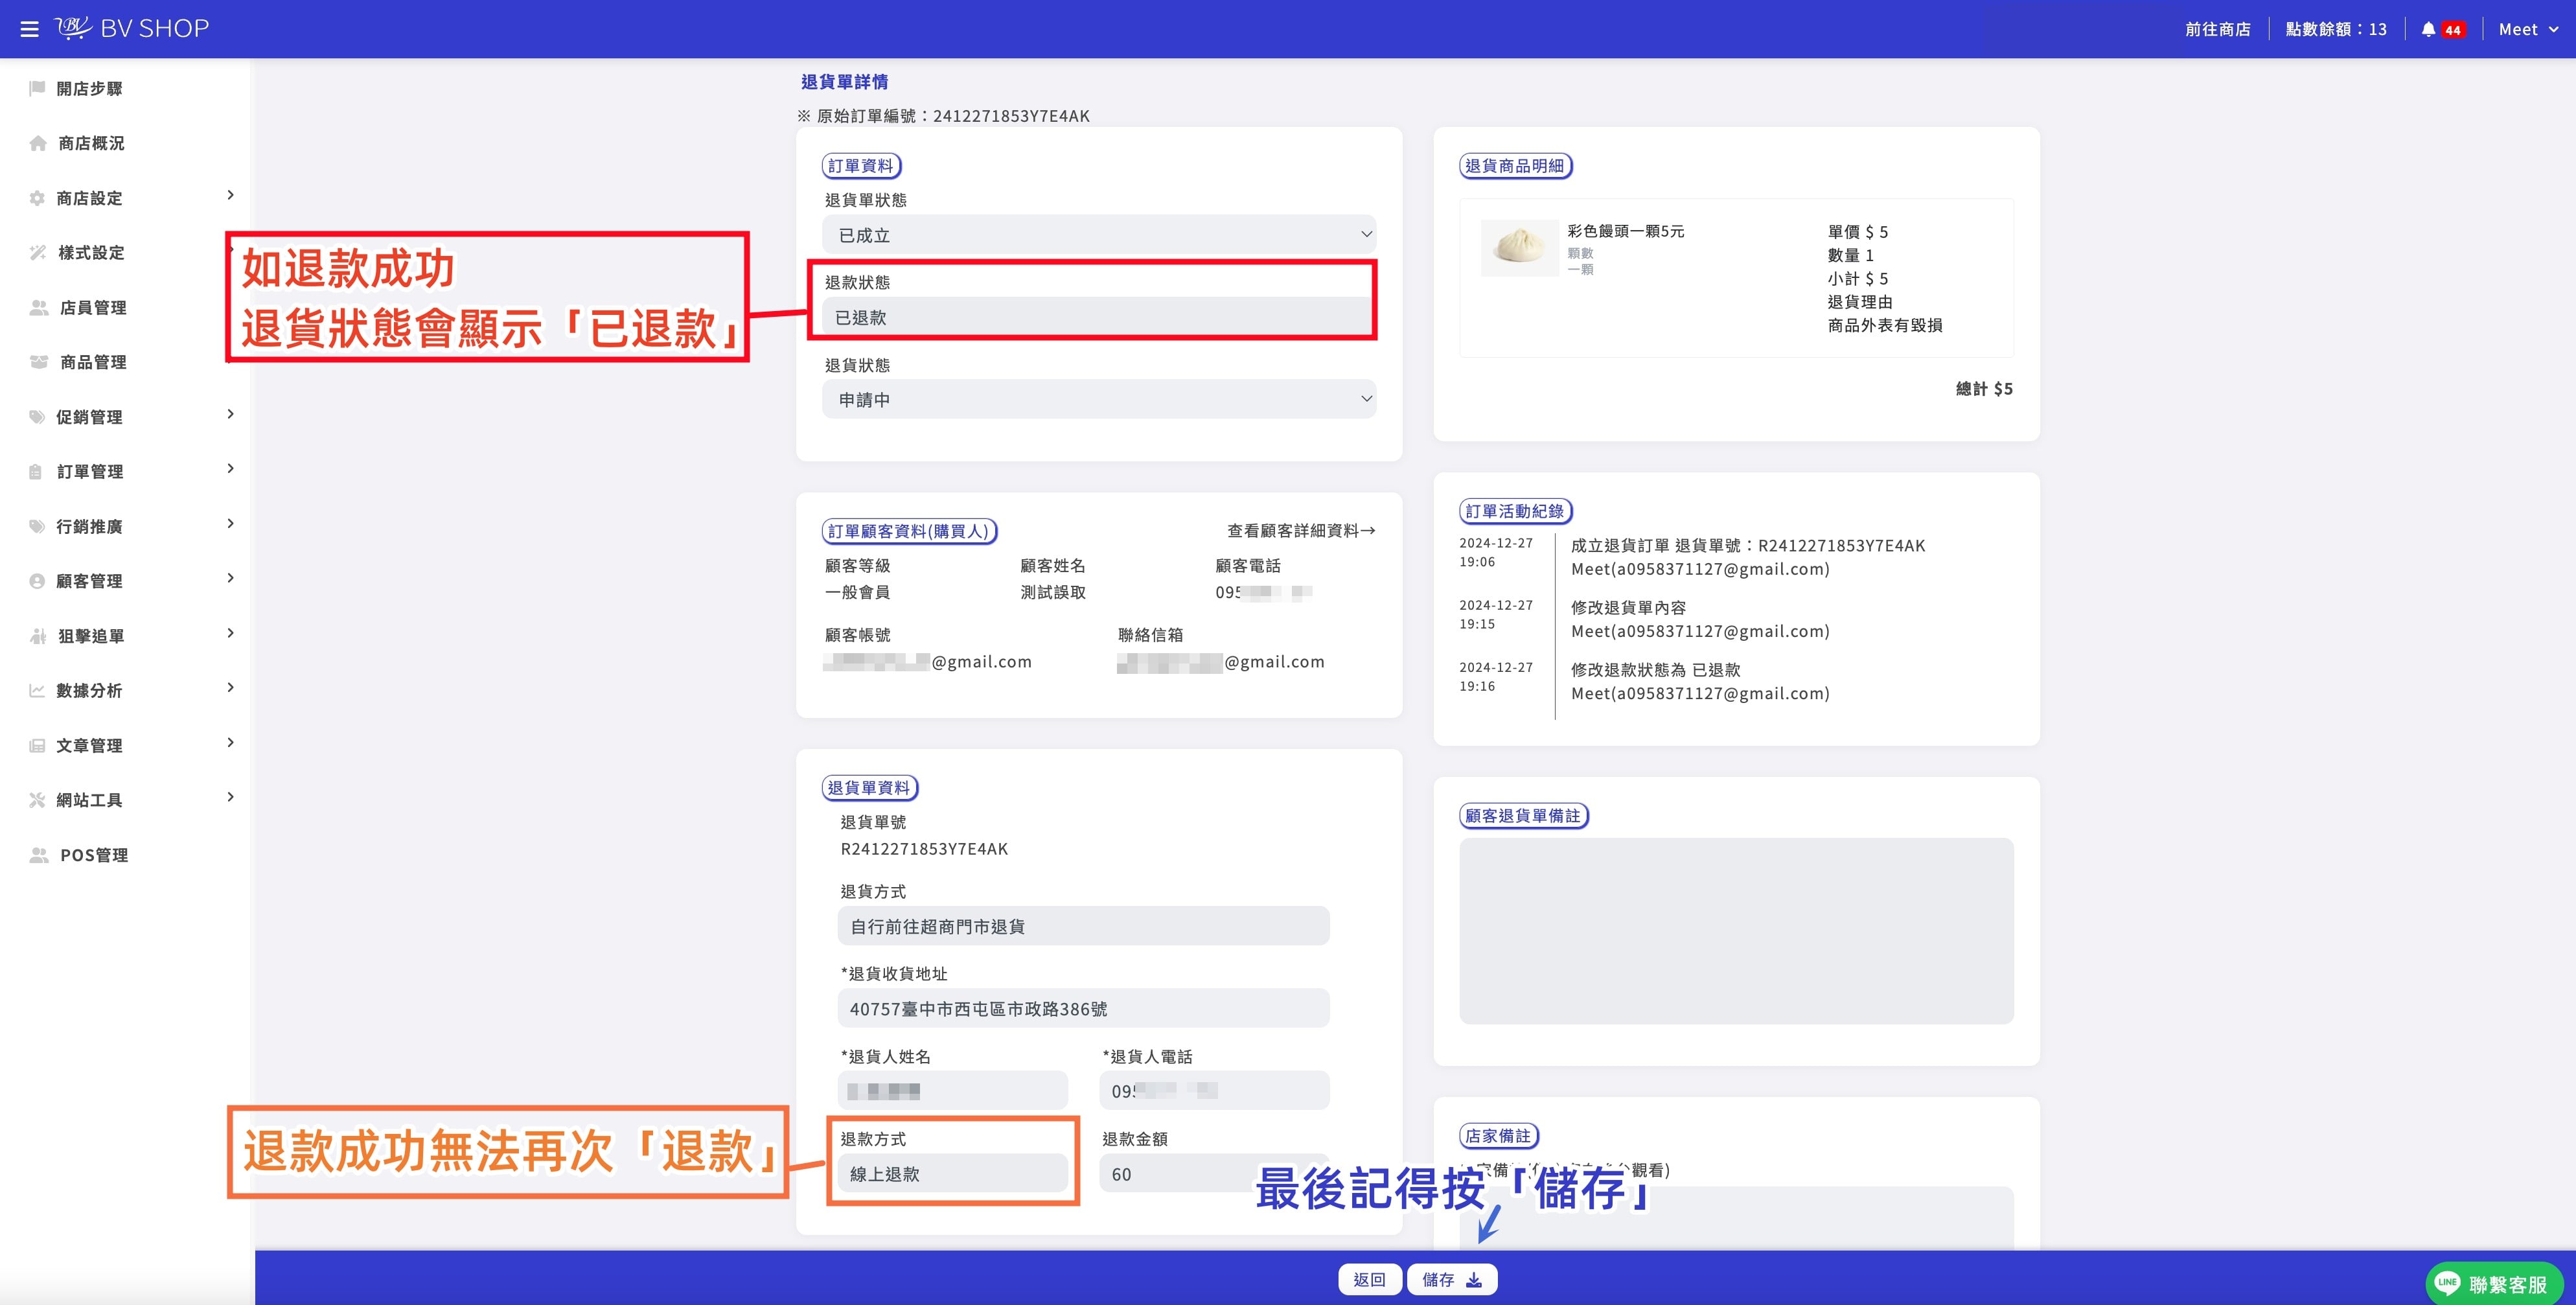Open the notification bell icon
This screenshot has width=2576, height=1305.
[2428, 29]
